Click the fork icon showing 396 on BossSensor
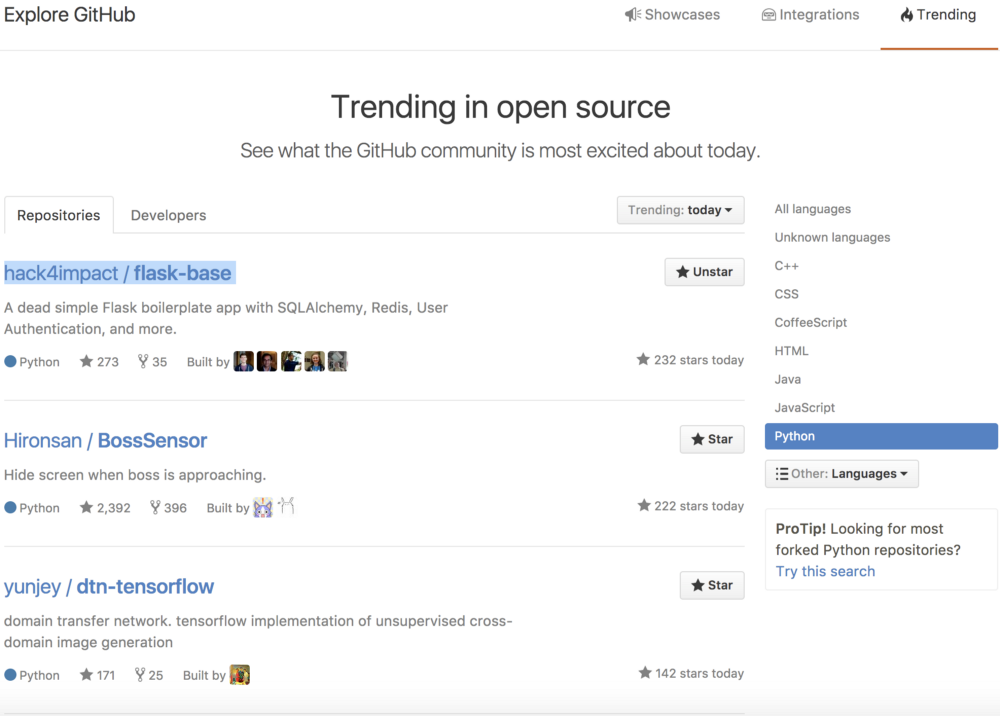 (156, 507)
